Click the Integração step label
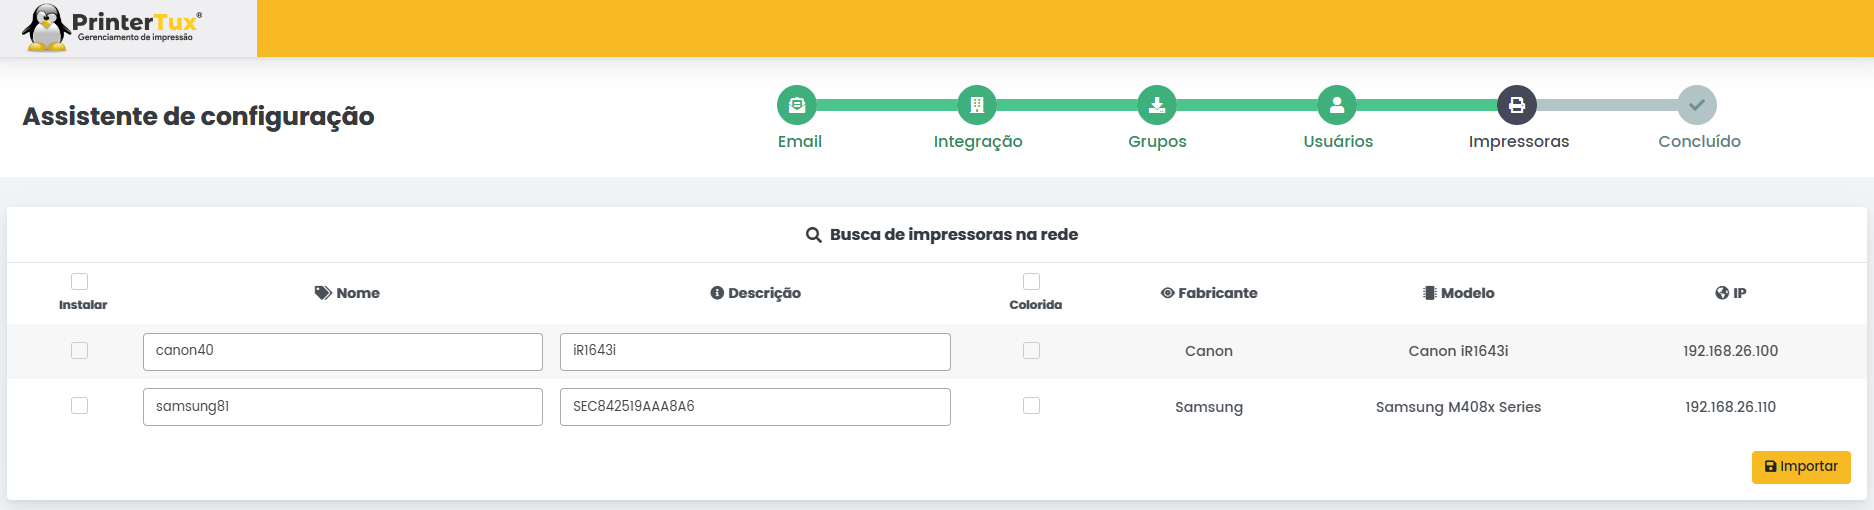 978,142
